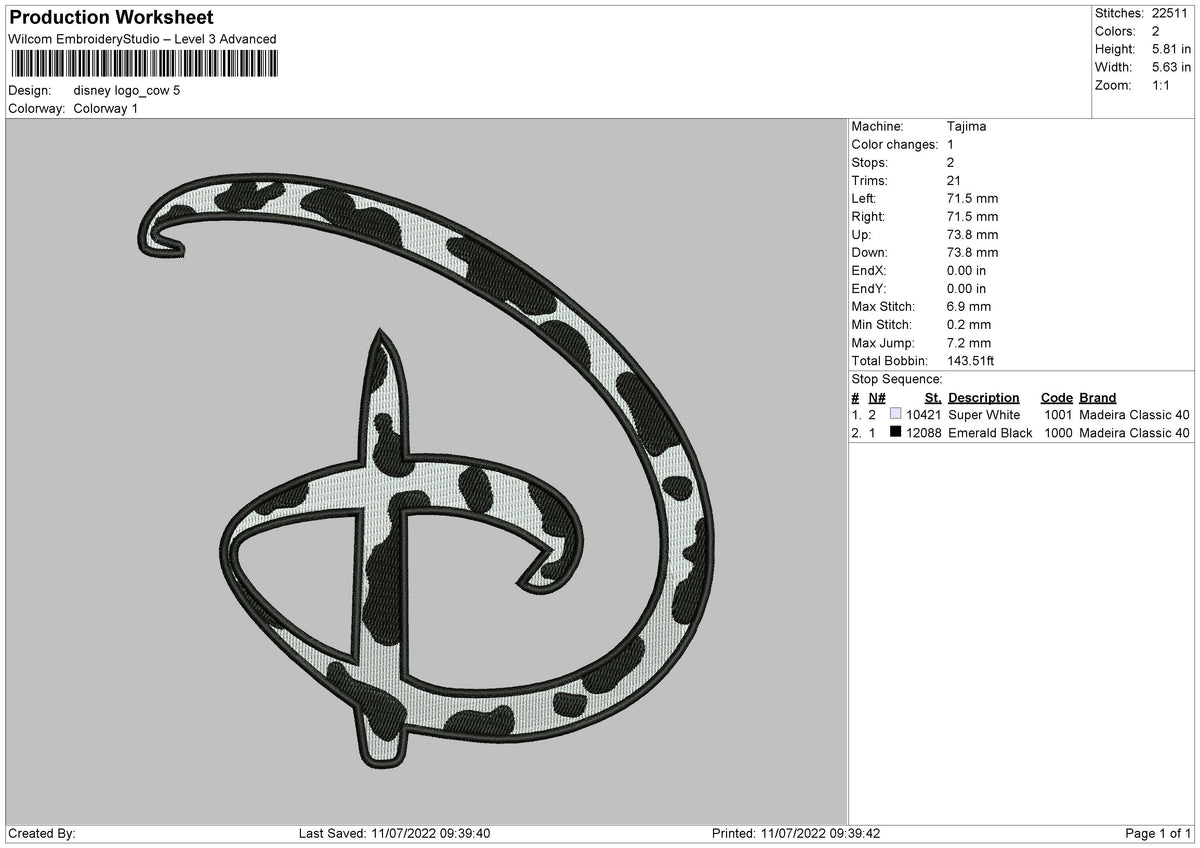This screenshot has width=1200, height=848.
Task: Click the Trims value 21
Action: 954,180
